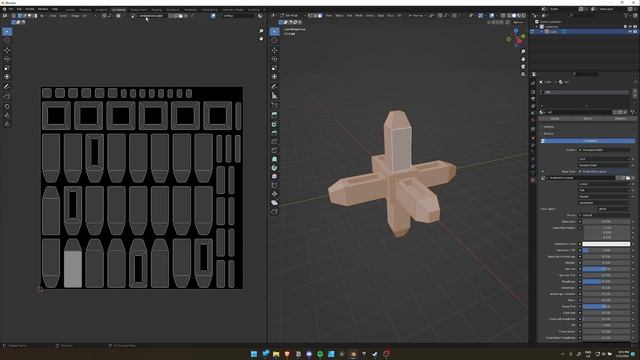The width and height of the screenshot is (640, 360).
Task: Switch to edge select mode in 3D viewport
Action: pyautogui.click(x=315, y=16)
